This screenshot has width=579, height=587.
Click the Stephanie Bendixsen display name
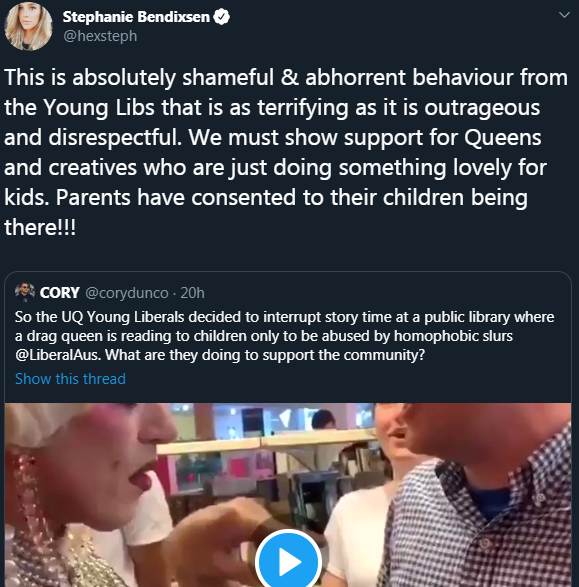pyautogui.click(x=136, y=17)
